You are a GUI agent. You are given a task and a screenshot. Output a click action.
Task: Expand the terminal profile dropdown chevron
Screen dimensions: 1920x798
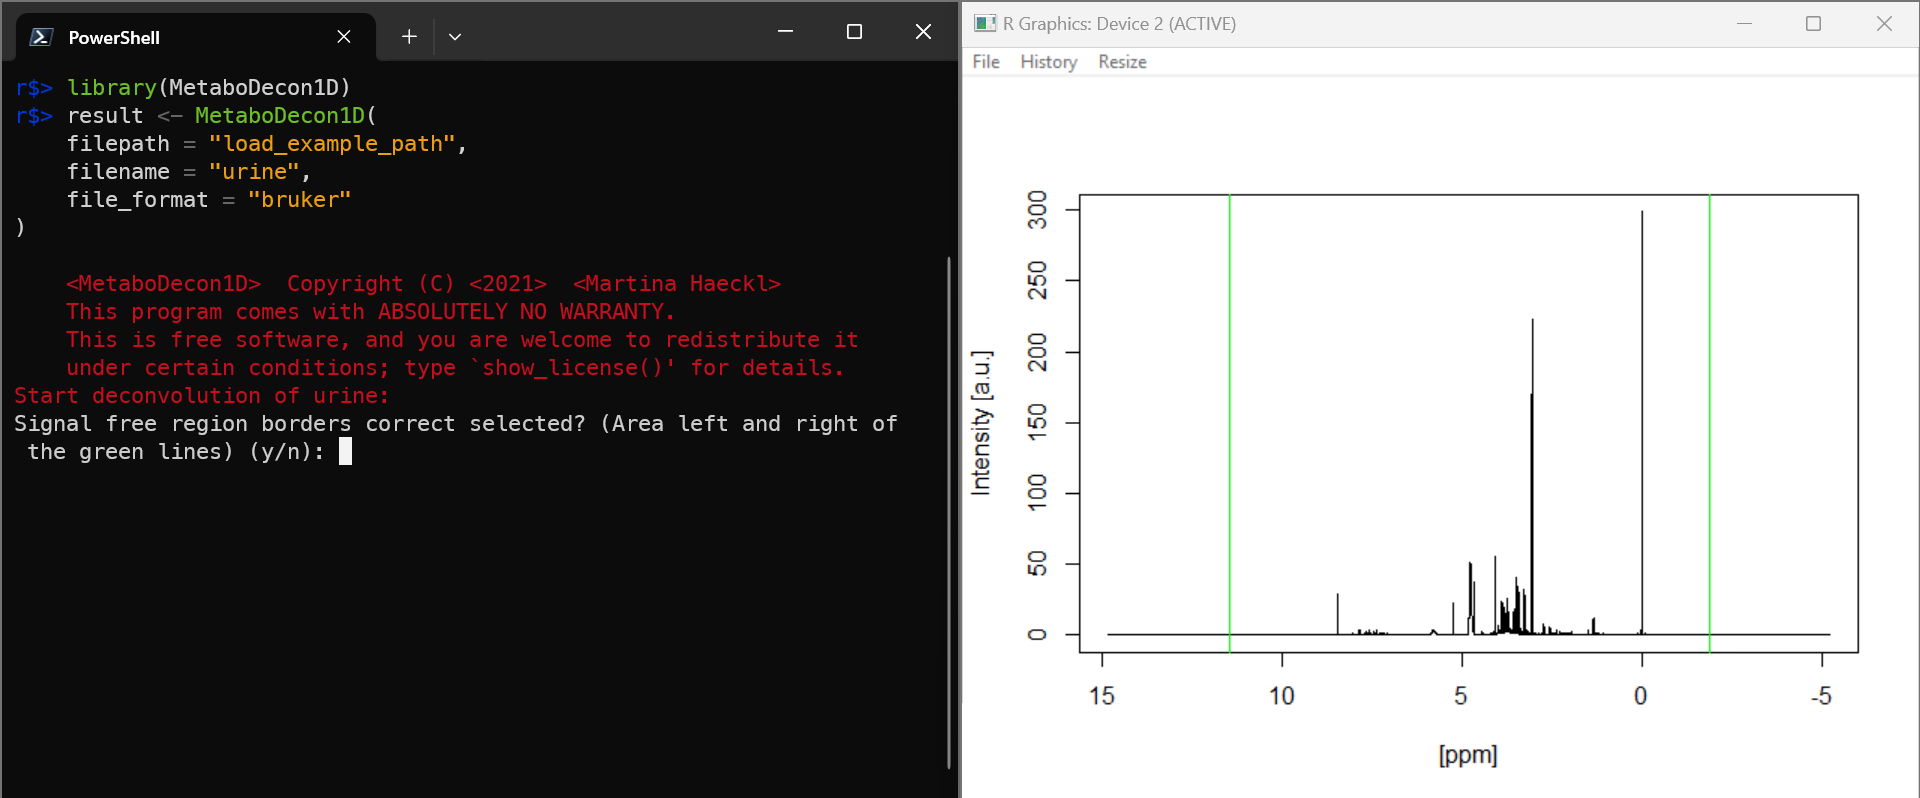[455, 37]
